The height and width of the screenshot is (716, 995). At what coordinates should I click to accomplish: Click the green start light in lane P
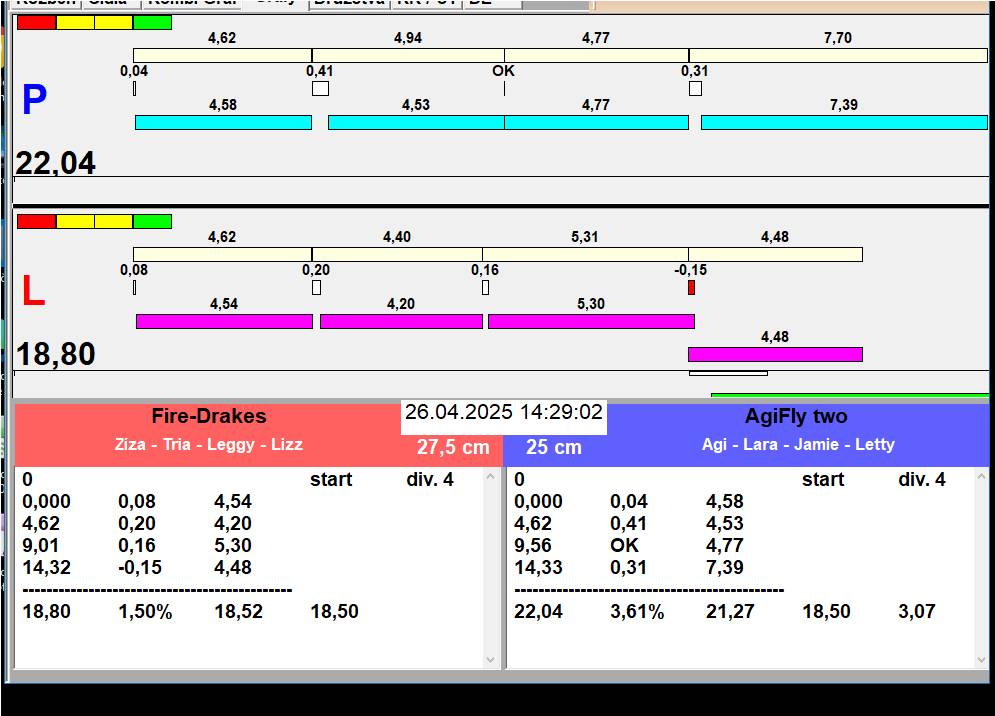(152, 22)
